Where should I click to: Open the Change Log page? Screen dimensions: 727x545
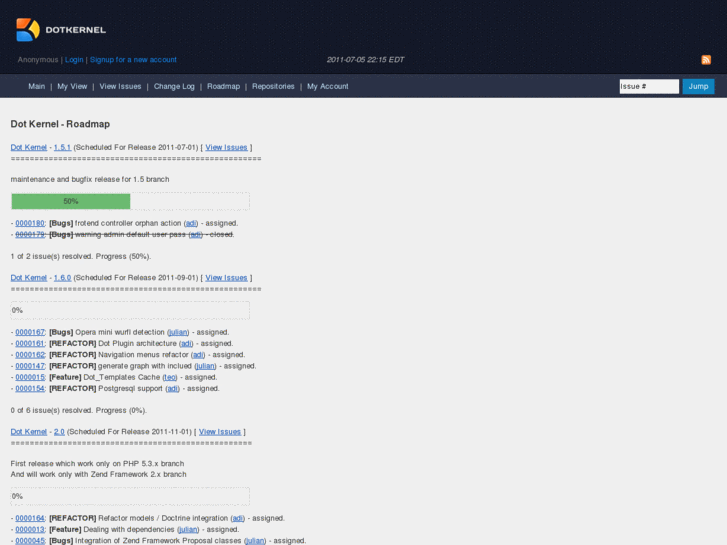point(174,86)
